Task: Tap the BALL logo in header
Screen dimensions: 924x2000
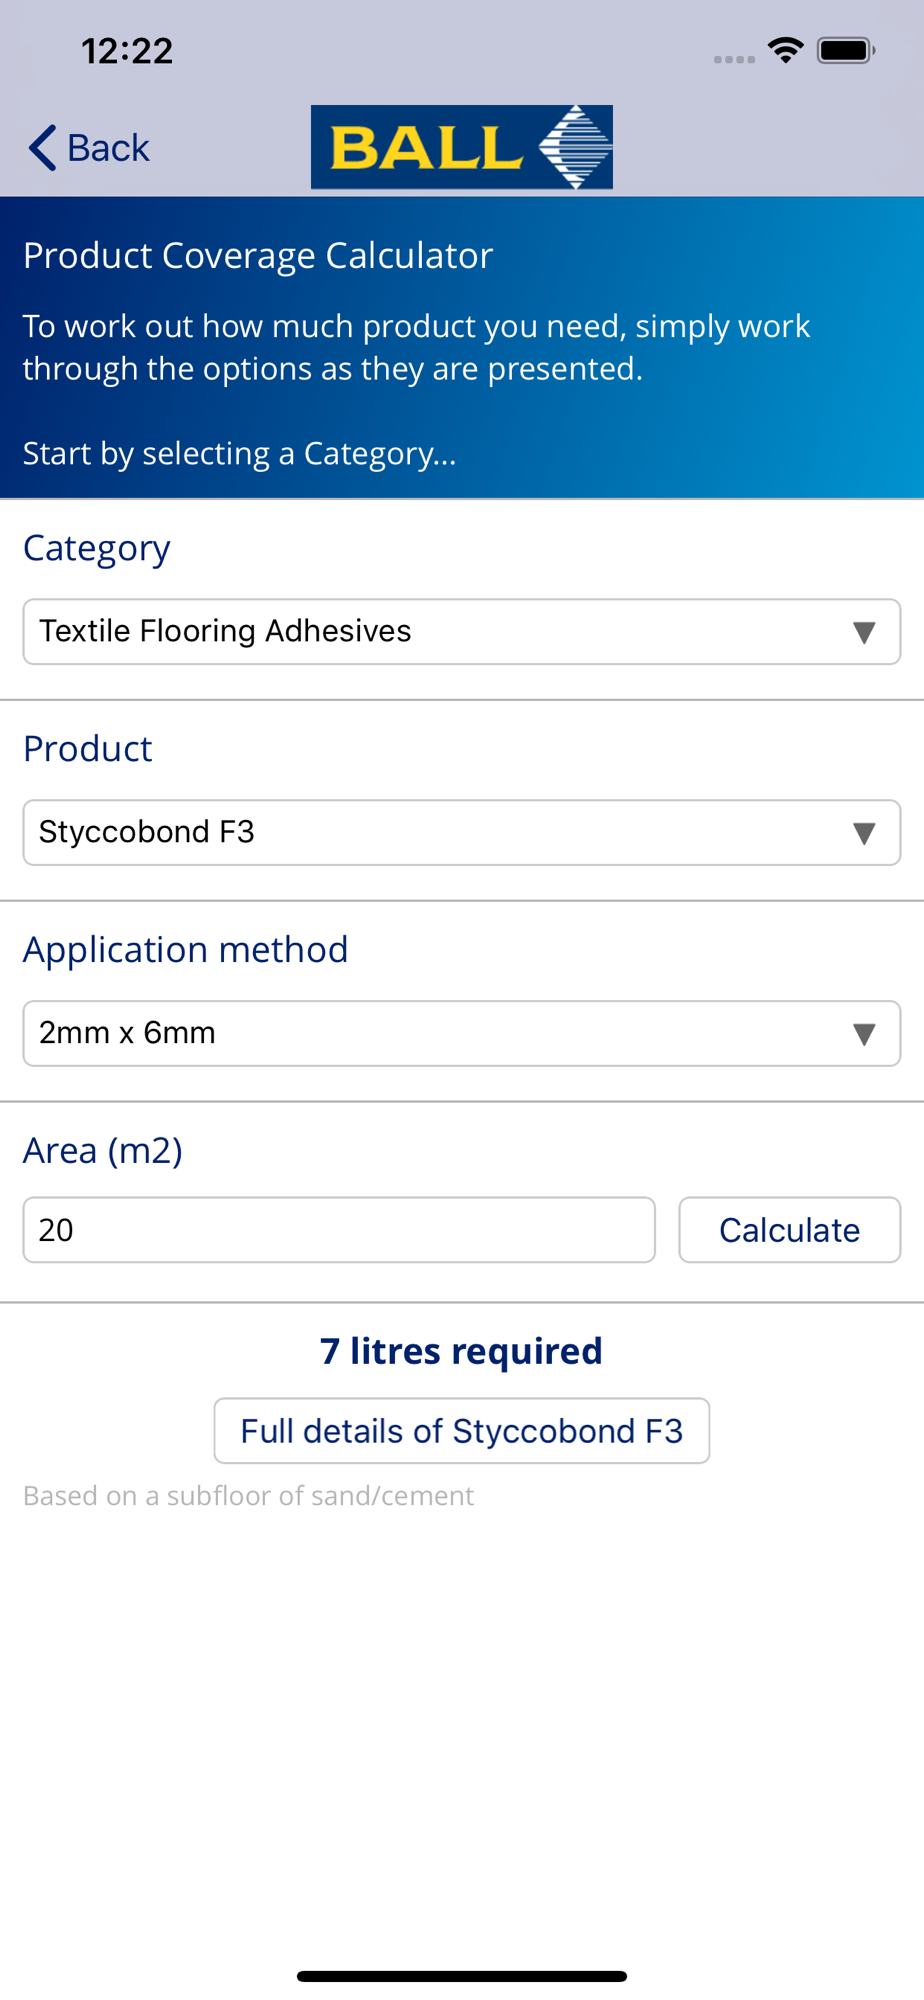Action: pos(461,147)
